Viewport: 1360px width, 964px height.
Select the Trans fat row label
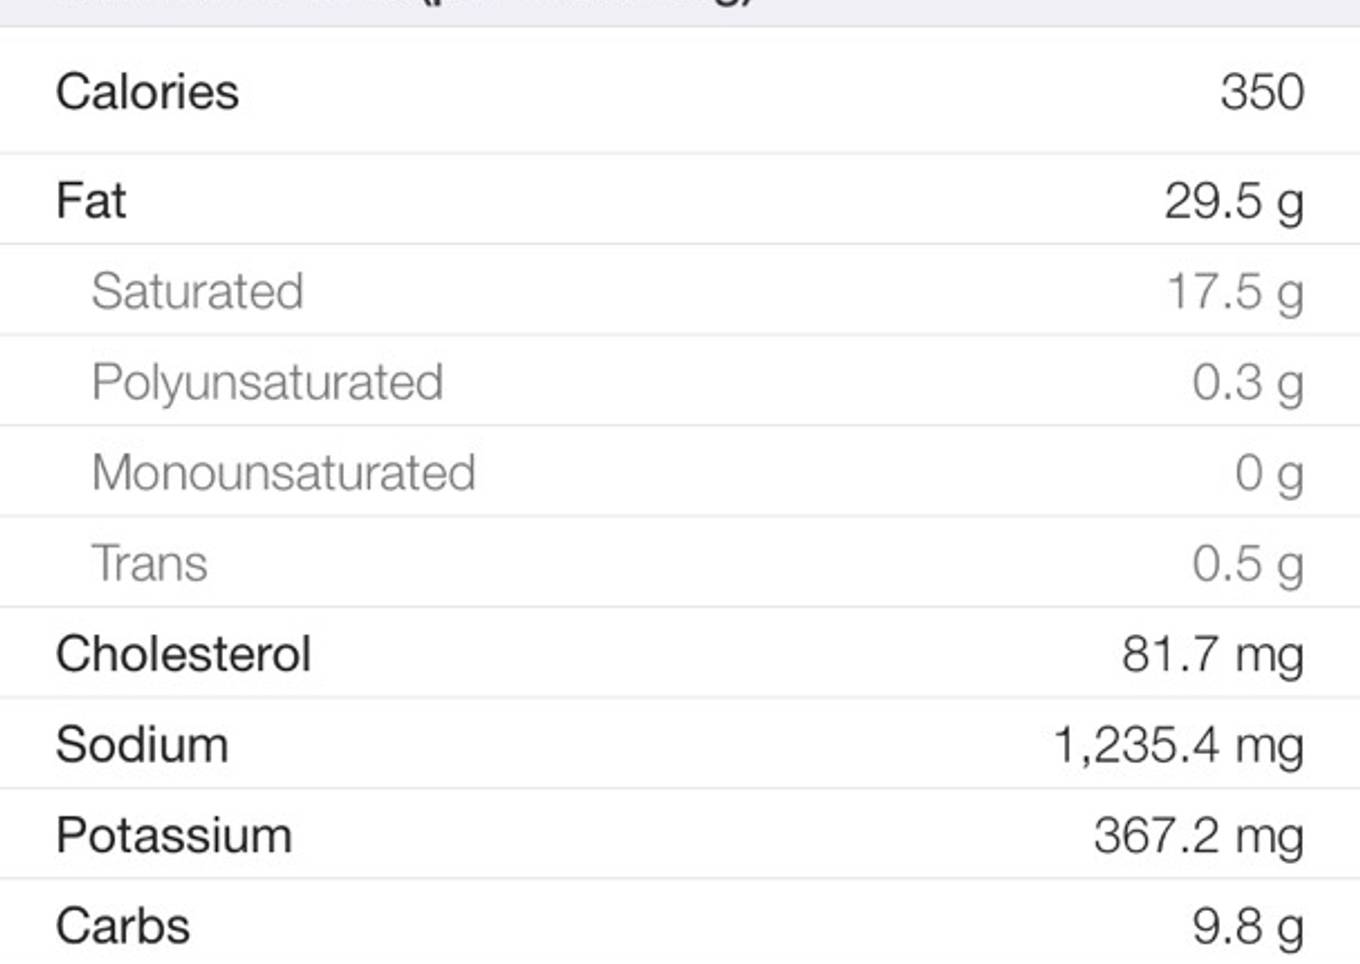(x=149, y=563)
